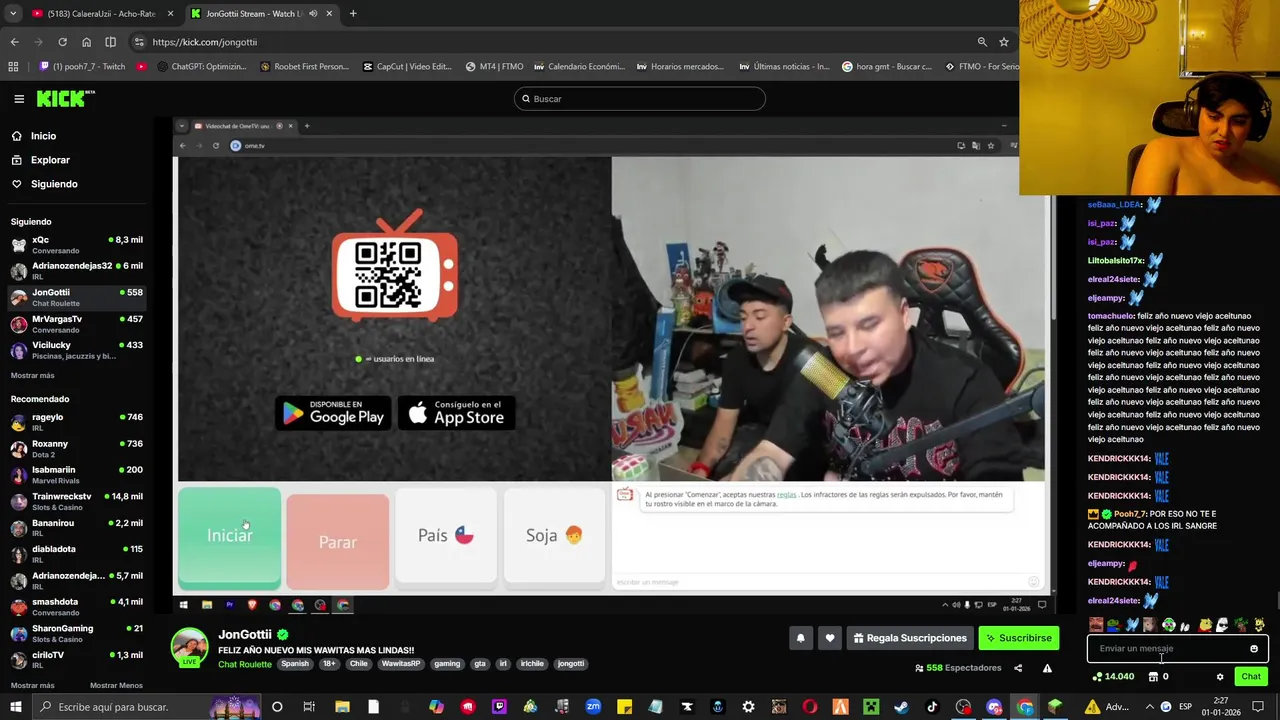Mute the JonGottii Stream tab audio
Viewport: 1280px width, 720px height.
[313, 14]
